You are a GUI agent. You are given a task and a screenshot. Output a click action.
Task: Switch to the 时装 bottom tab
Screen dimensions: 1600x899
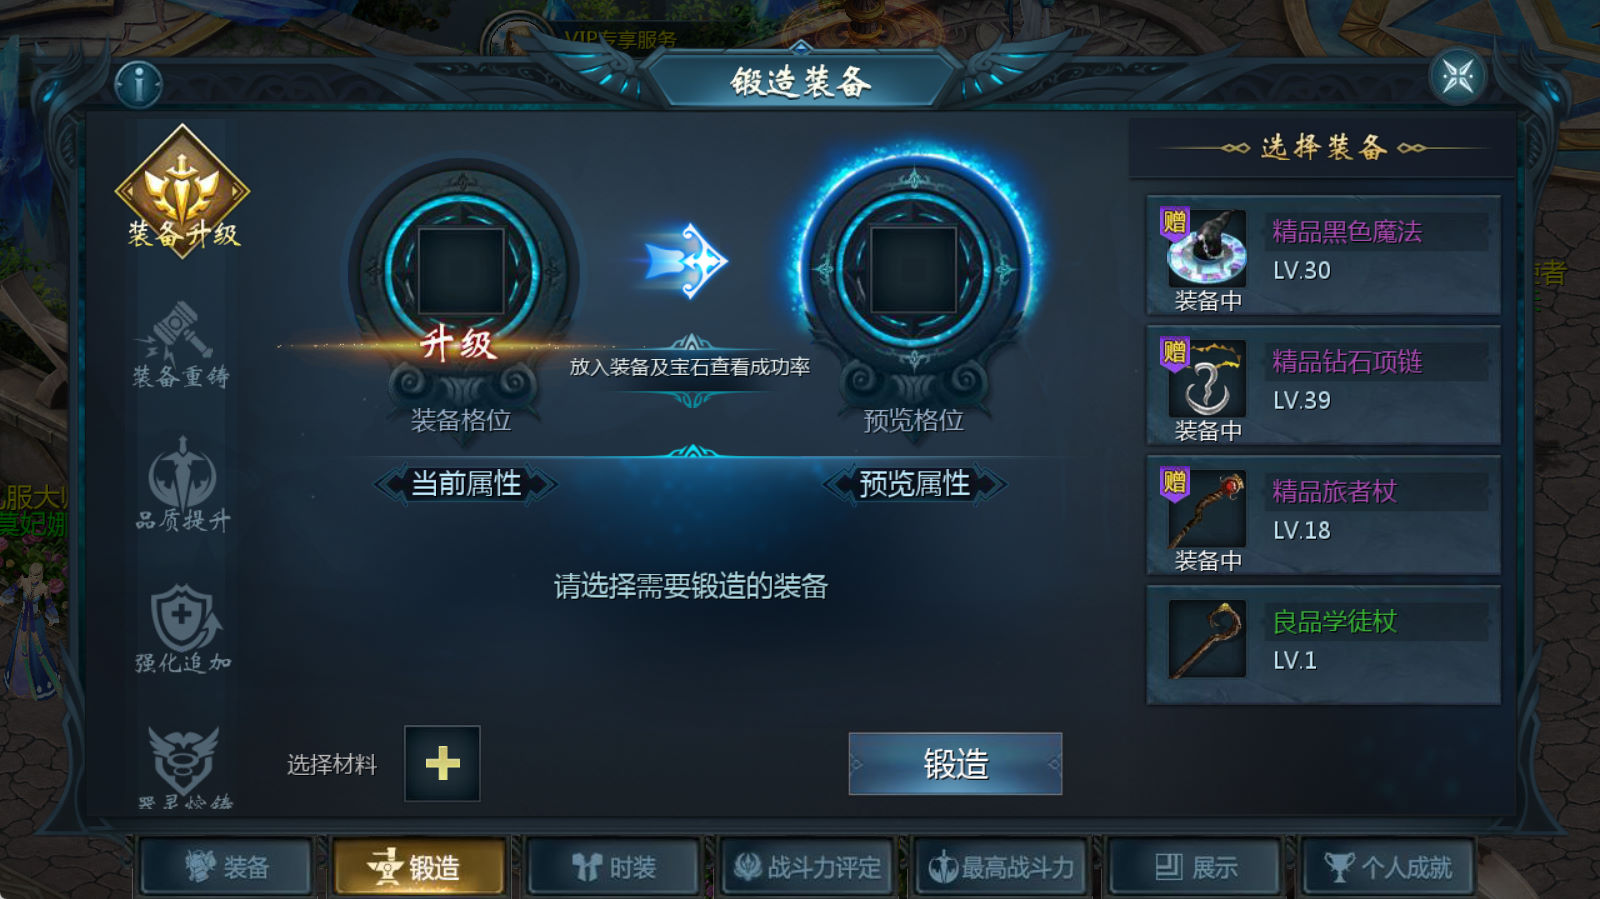[x=613, y=866]
